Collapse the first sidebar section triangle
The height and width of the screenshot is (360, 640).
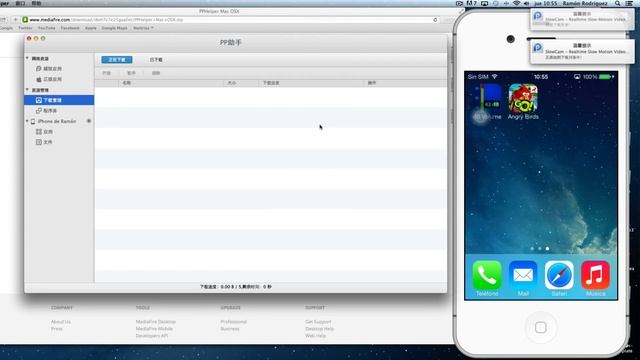click(x=27, y=58)
